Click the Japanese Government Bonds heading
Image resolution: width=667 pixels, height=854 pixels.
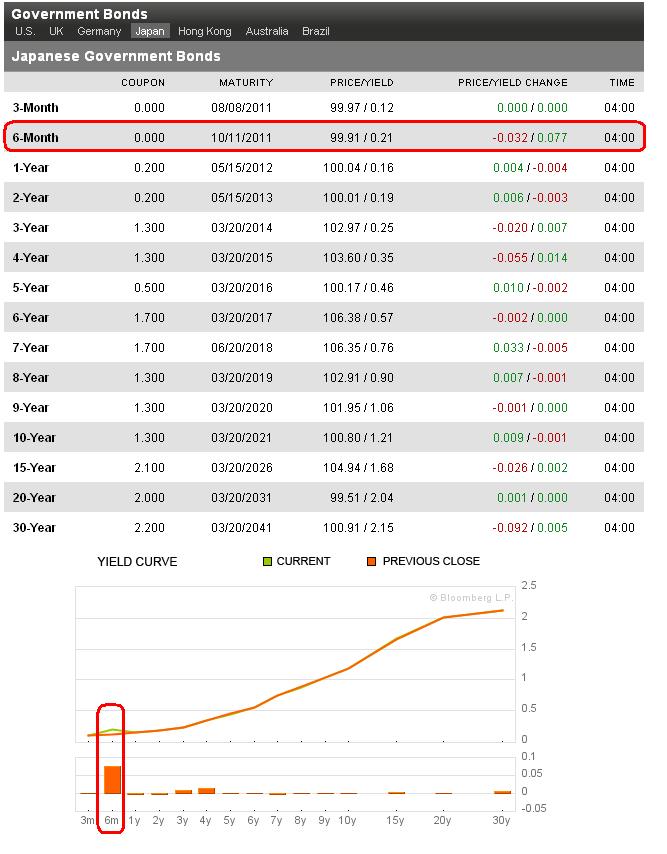[x=116, y=56]
